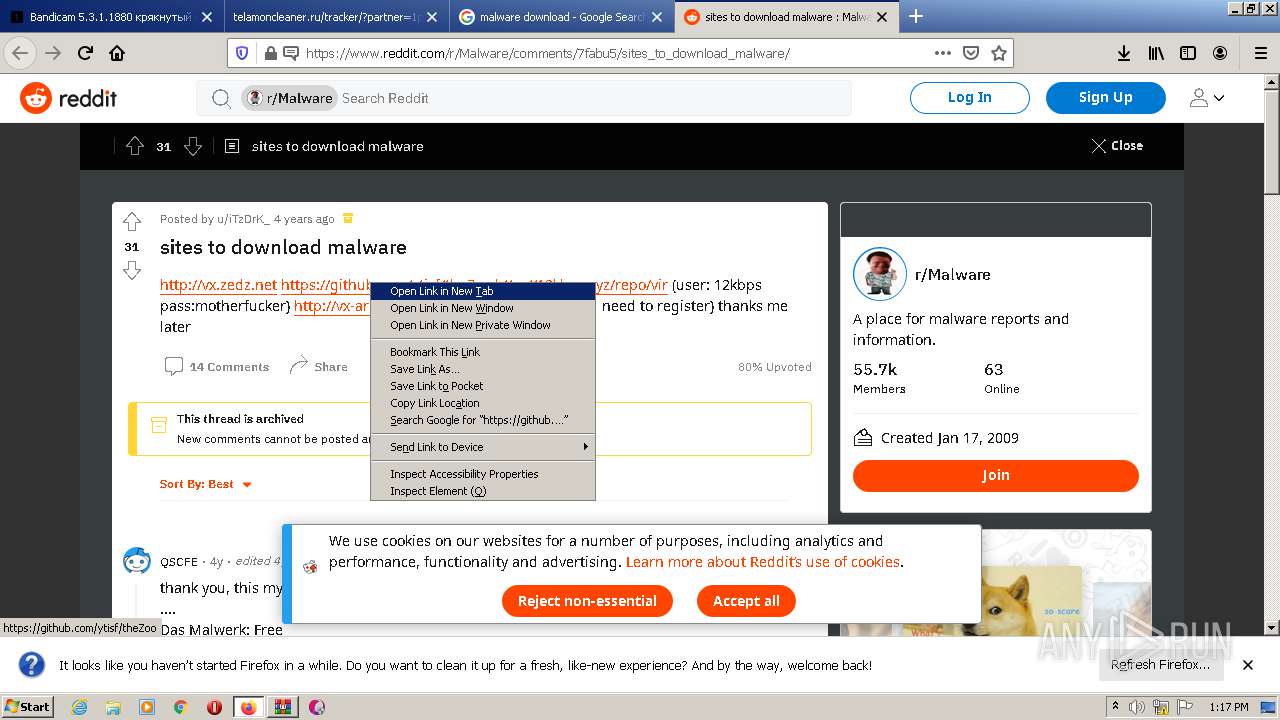Show hidden system tray icons arrow
1280x720 pixels.
[x=1116, y=707]
